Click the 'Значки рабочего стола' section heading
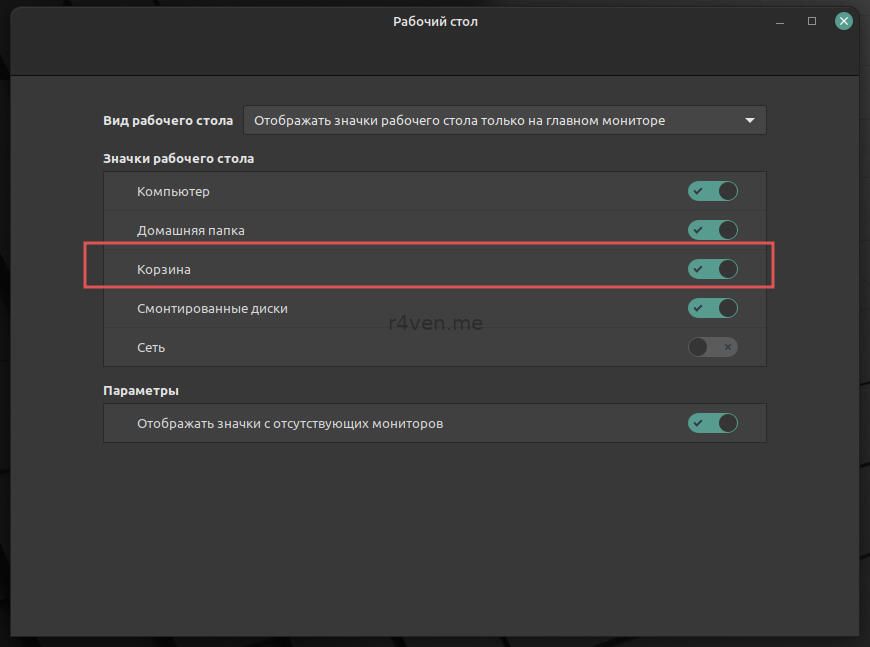870x647 pixels. point(178,158)
